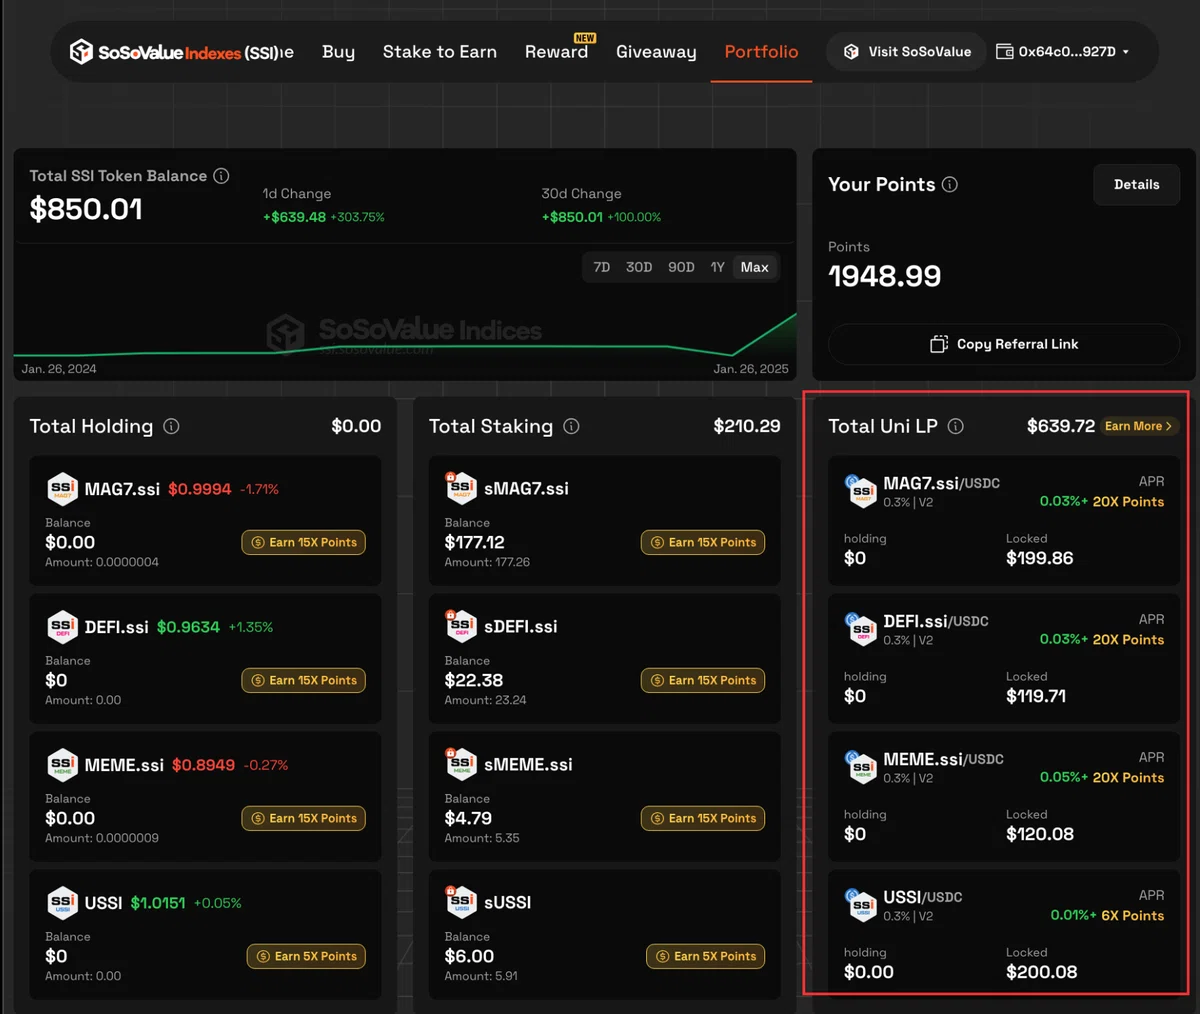Click Total Uni LP amount $639.72
Image resolution: width=1200 pixels, height=1014 pixels.
[x=1061, y=426]
